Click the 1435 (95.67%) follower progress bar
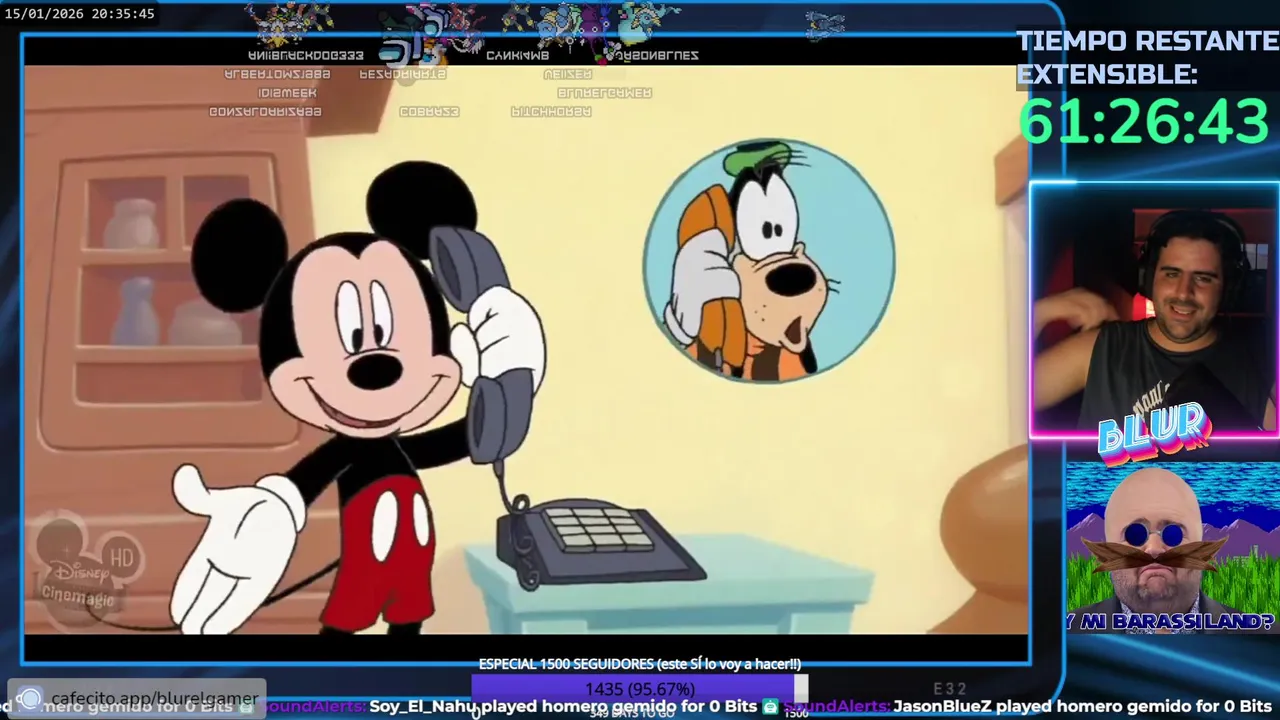 tap(639, 689)
